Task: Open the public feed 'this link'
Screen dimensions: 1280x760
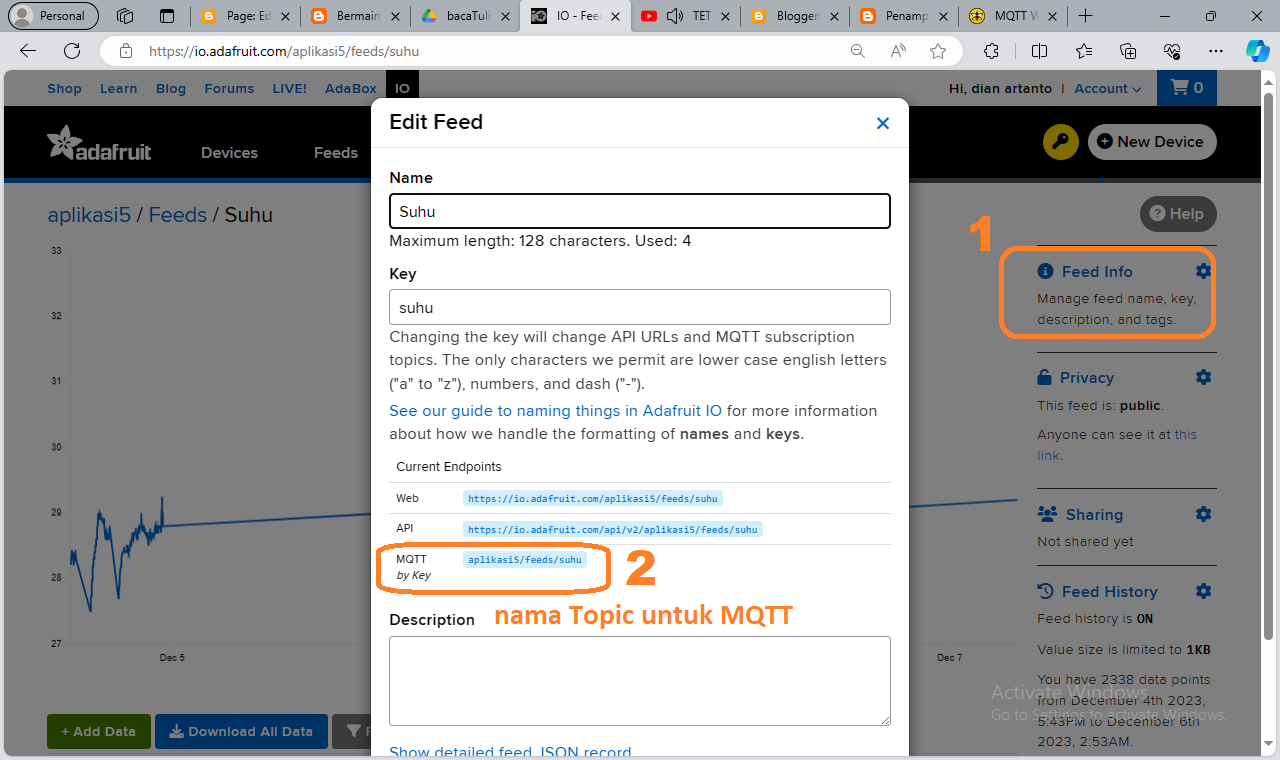Action: pos(1117,445)
